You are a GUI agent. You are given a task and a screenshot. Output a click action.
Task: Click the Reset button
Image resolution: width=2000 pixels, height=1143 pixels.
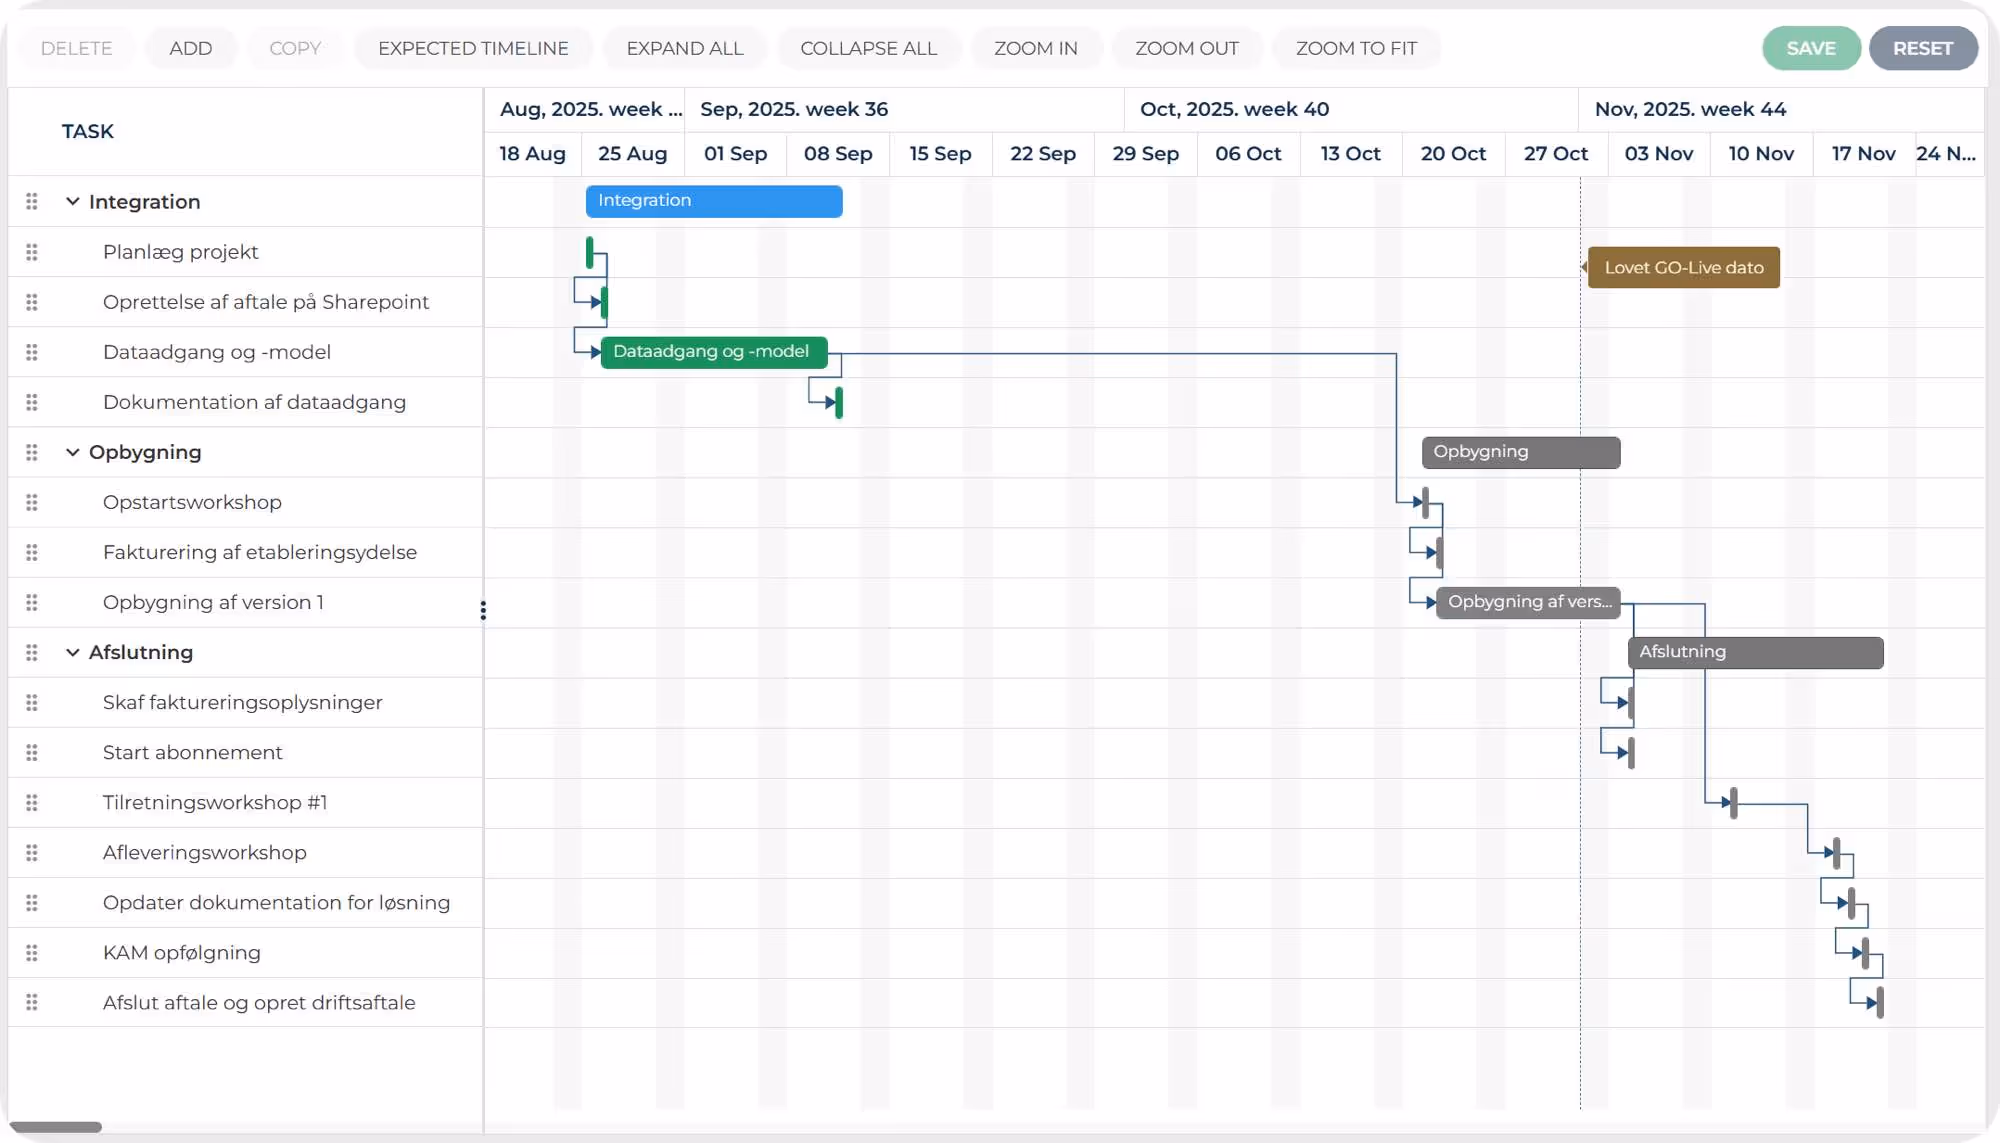[1922, 48]
